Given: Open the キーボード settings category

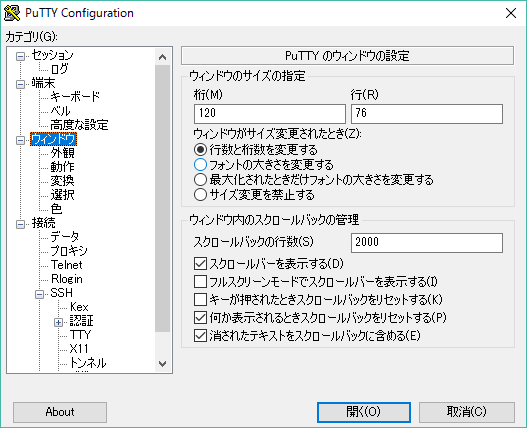Looking at the screenshot, I should tap(75, 97).
